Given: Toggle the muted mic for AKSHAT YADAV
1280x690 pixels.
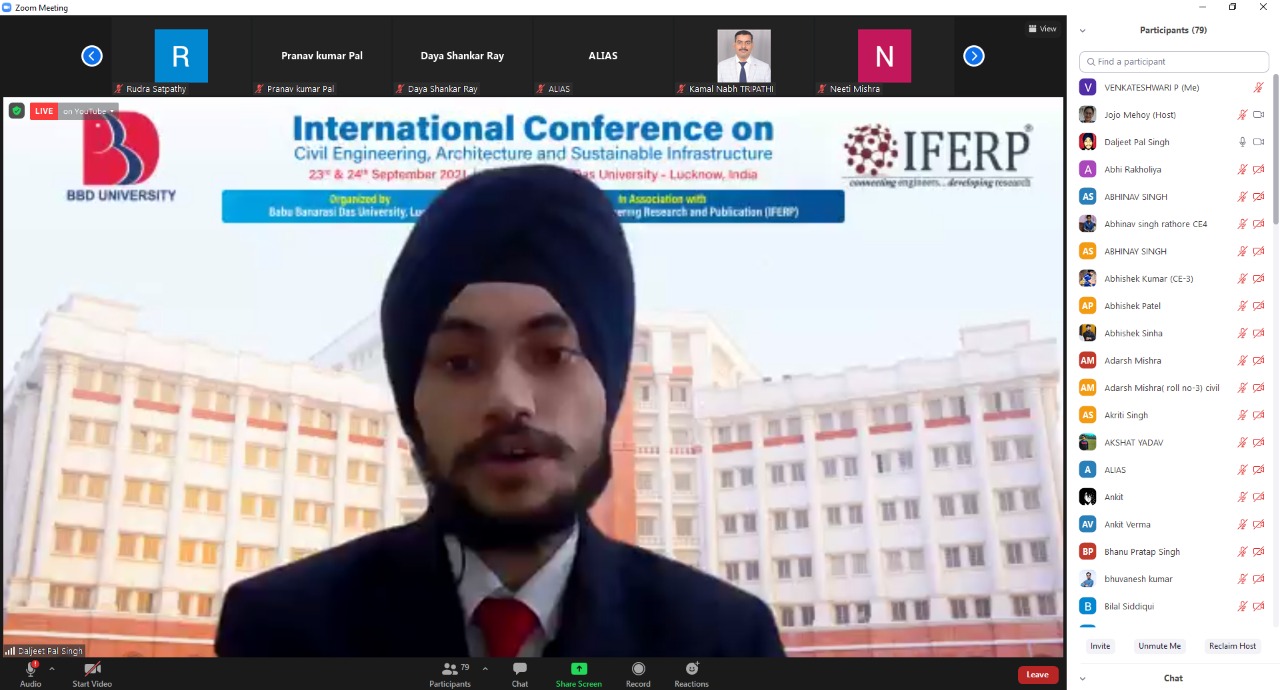Looking at the screenshot, I should pyautogui.click(x=1242, y=442).
